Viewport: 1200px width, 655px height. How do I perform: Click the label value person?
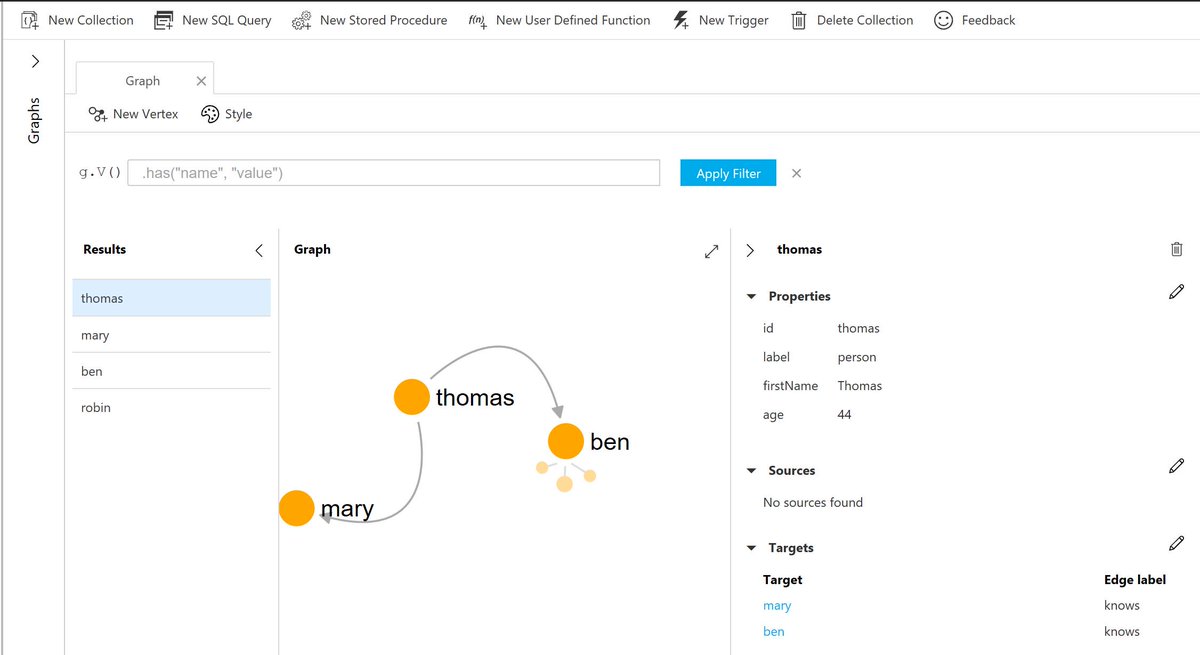(857, 357)
